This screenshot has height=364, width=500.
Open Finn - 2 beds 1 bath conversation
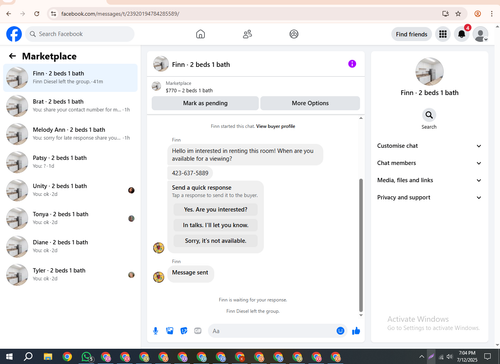pyautogui.click(x=70, y=78)
